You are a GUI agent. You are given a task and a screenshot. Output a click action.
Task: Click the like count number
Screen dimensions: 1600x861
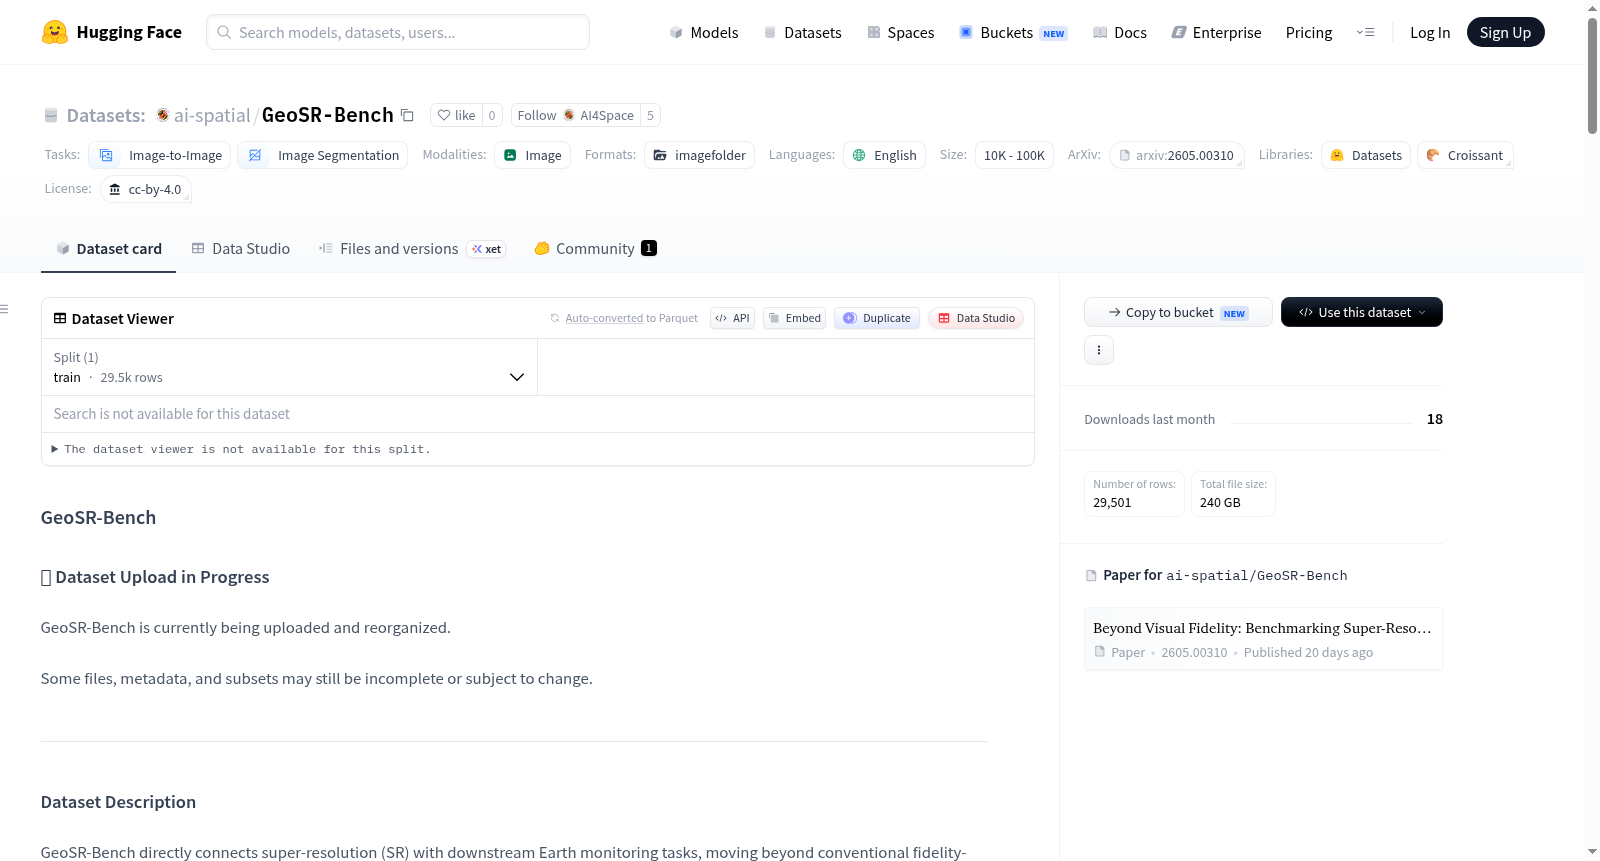tap(492, 115)
